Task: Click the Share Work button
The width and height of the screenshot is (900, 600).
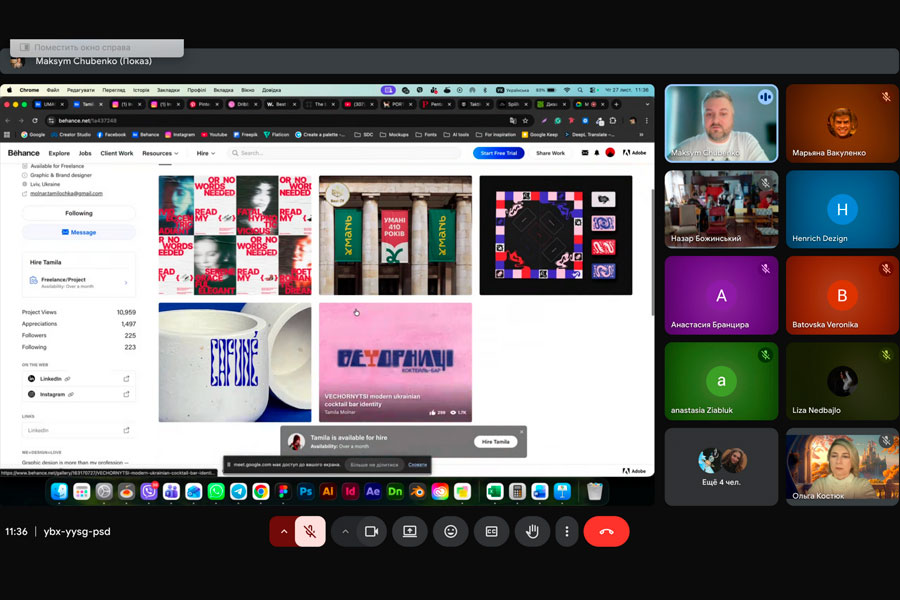Action: (550, 153)
